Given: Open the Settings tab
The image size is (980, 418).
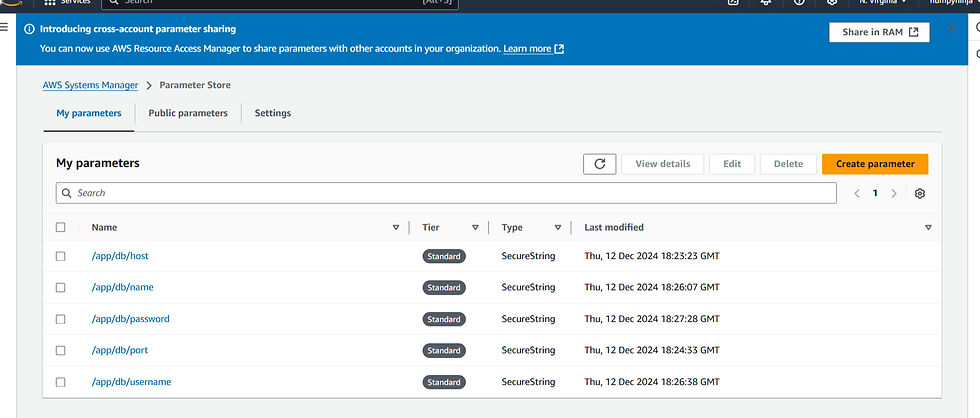Looking at the screenshot, I should [x=272, y=113].
